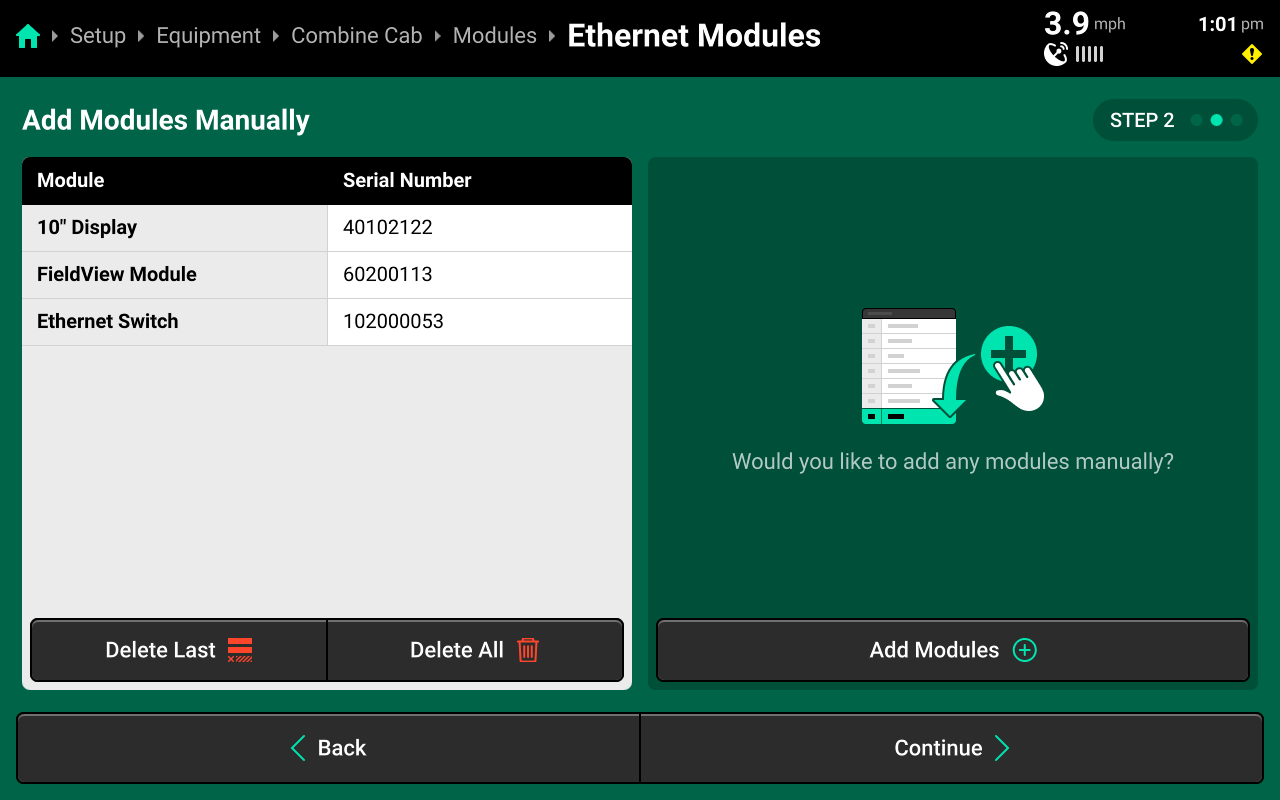The width and height of the screenshot is (1280, 800).
Task: Click the Delete Last rows icon
Action: [240, 650]
